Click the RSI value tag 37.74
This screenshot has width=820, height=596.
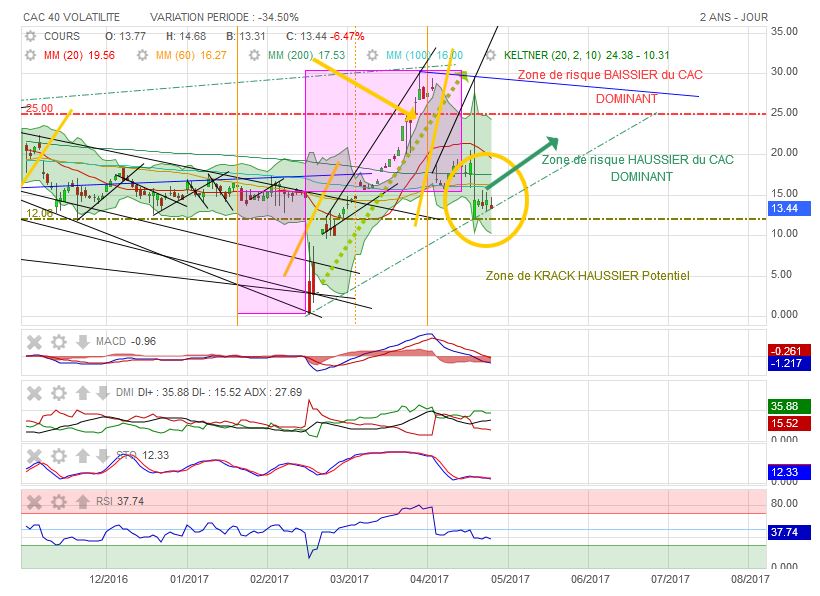pos(789,532)
